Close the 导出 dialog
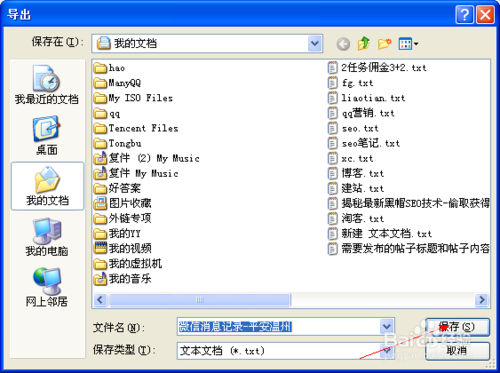 (x=485, y=15)
